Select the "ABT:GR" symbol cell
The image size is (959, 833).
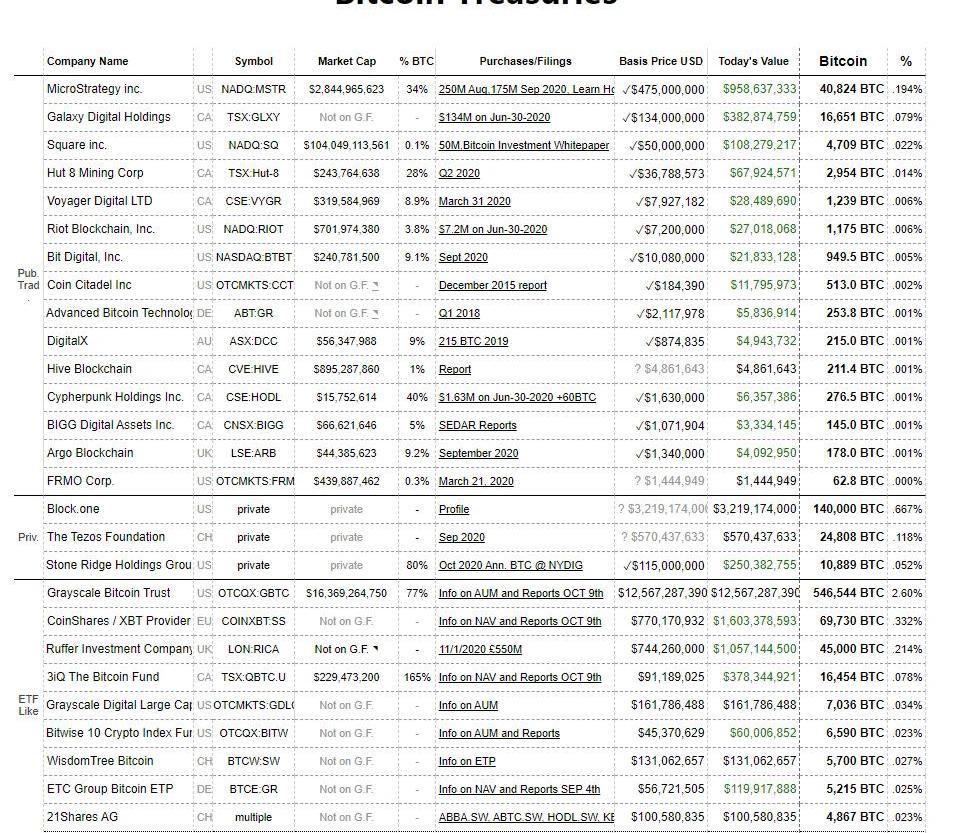(x=253, y=314)
